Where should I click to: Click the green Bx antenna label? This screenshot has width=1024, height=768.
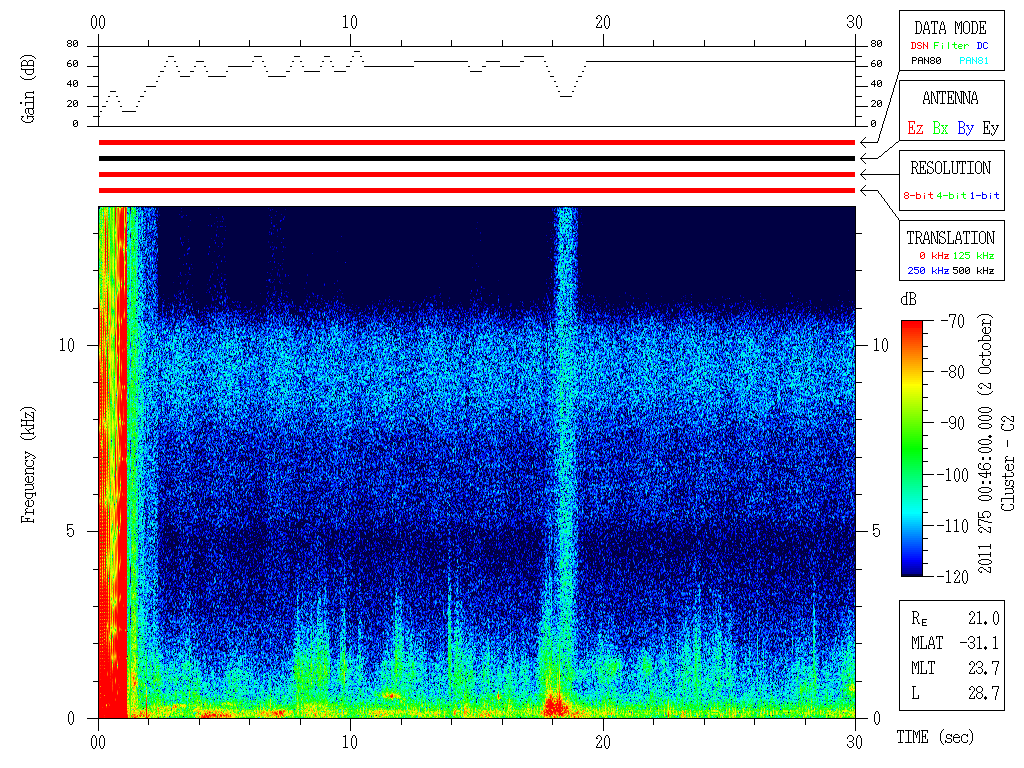(940, 128)
